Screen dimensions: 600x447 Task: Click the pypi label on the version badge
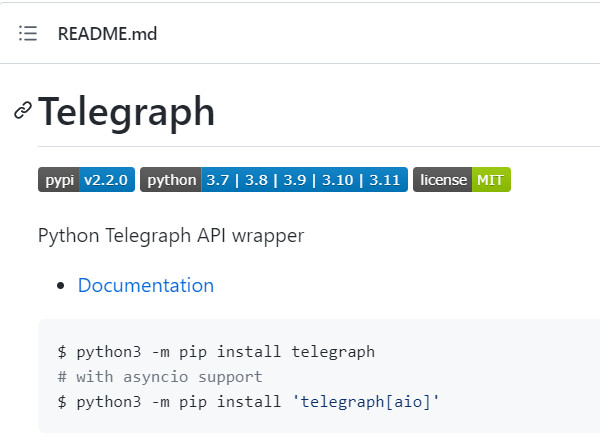pos(58,180)
